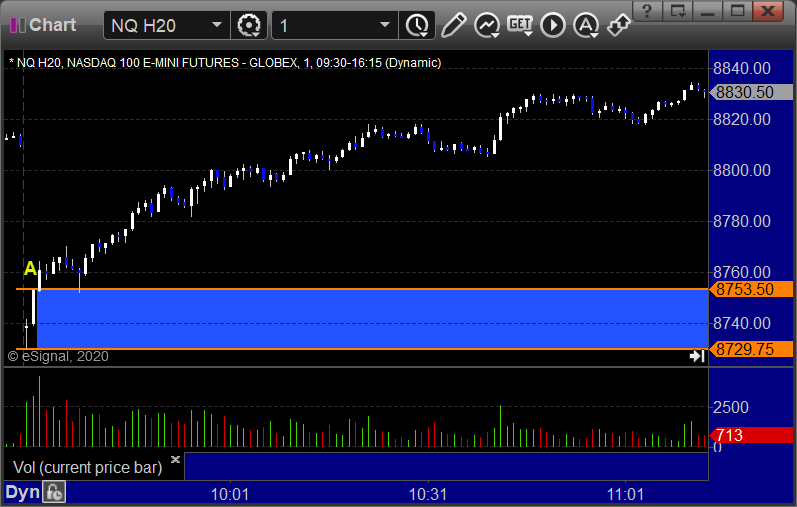This screenshot has width=797, height=507.
Task: Close the Vol study label
Action: 175,459
